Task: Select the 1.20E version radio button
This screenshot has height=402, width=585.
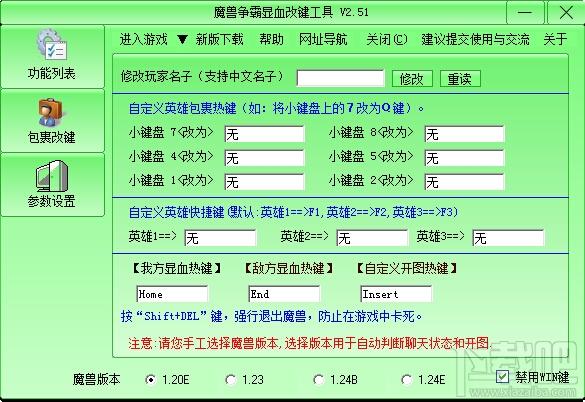Action: click(151, 380)
